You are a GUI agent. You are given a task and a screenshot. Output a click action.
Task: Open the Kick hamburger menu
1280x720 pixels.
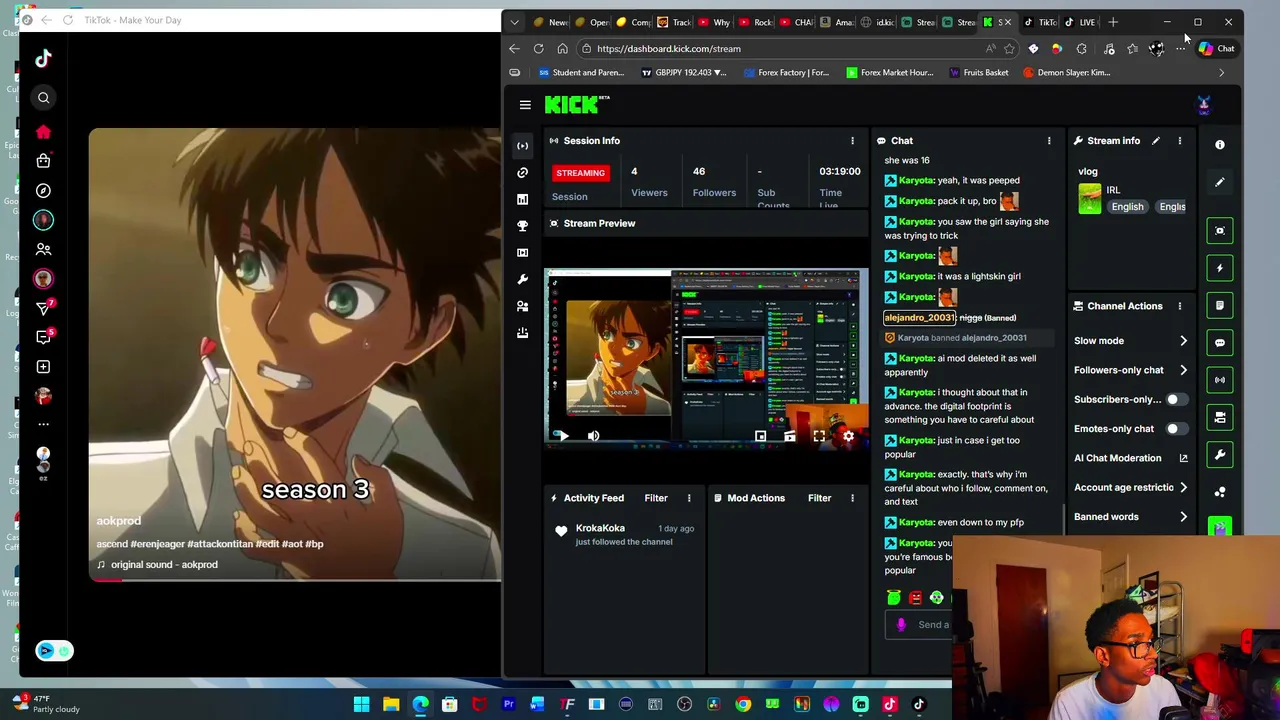[525, 104]
